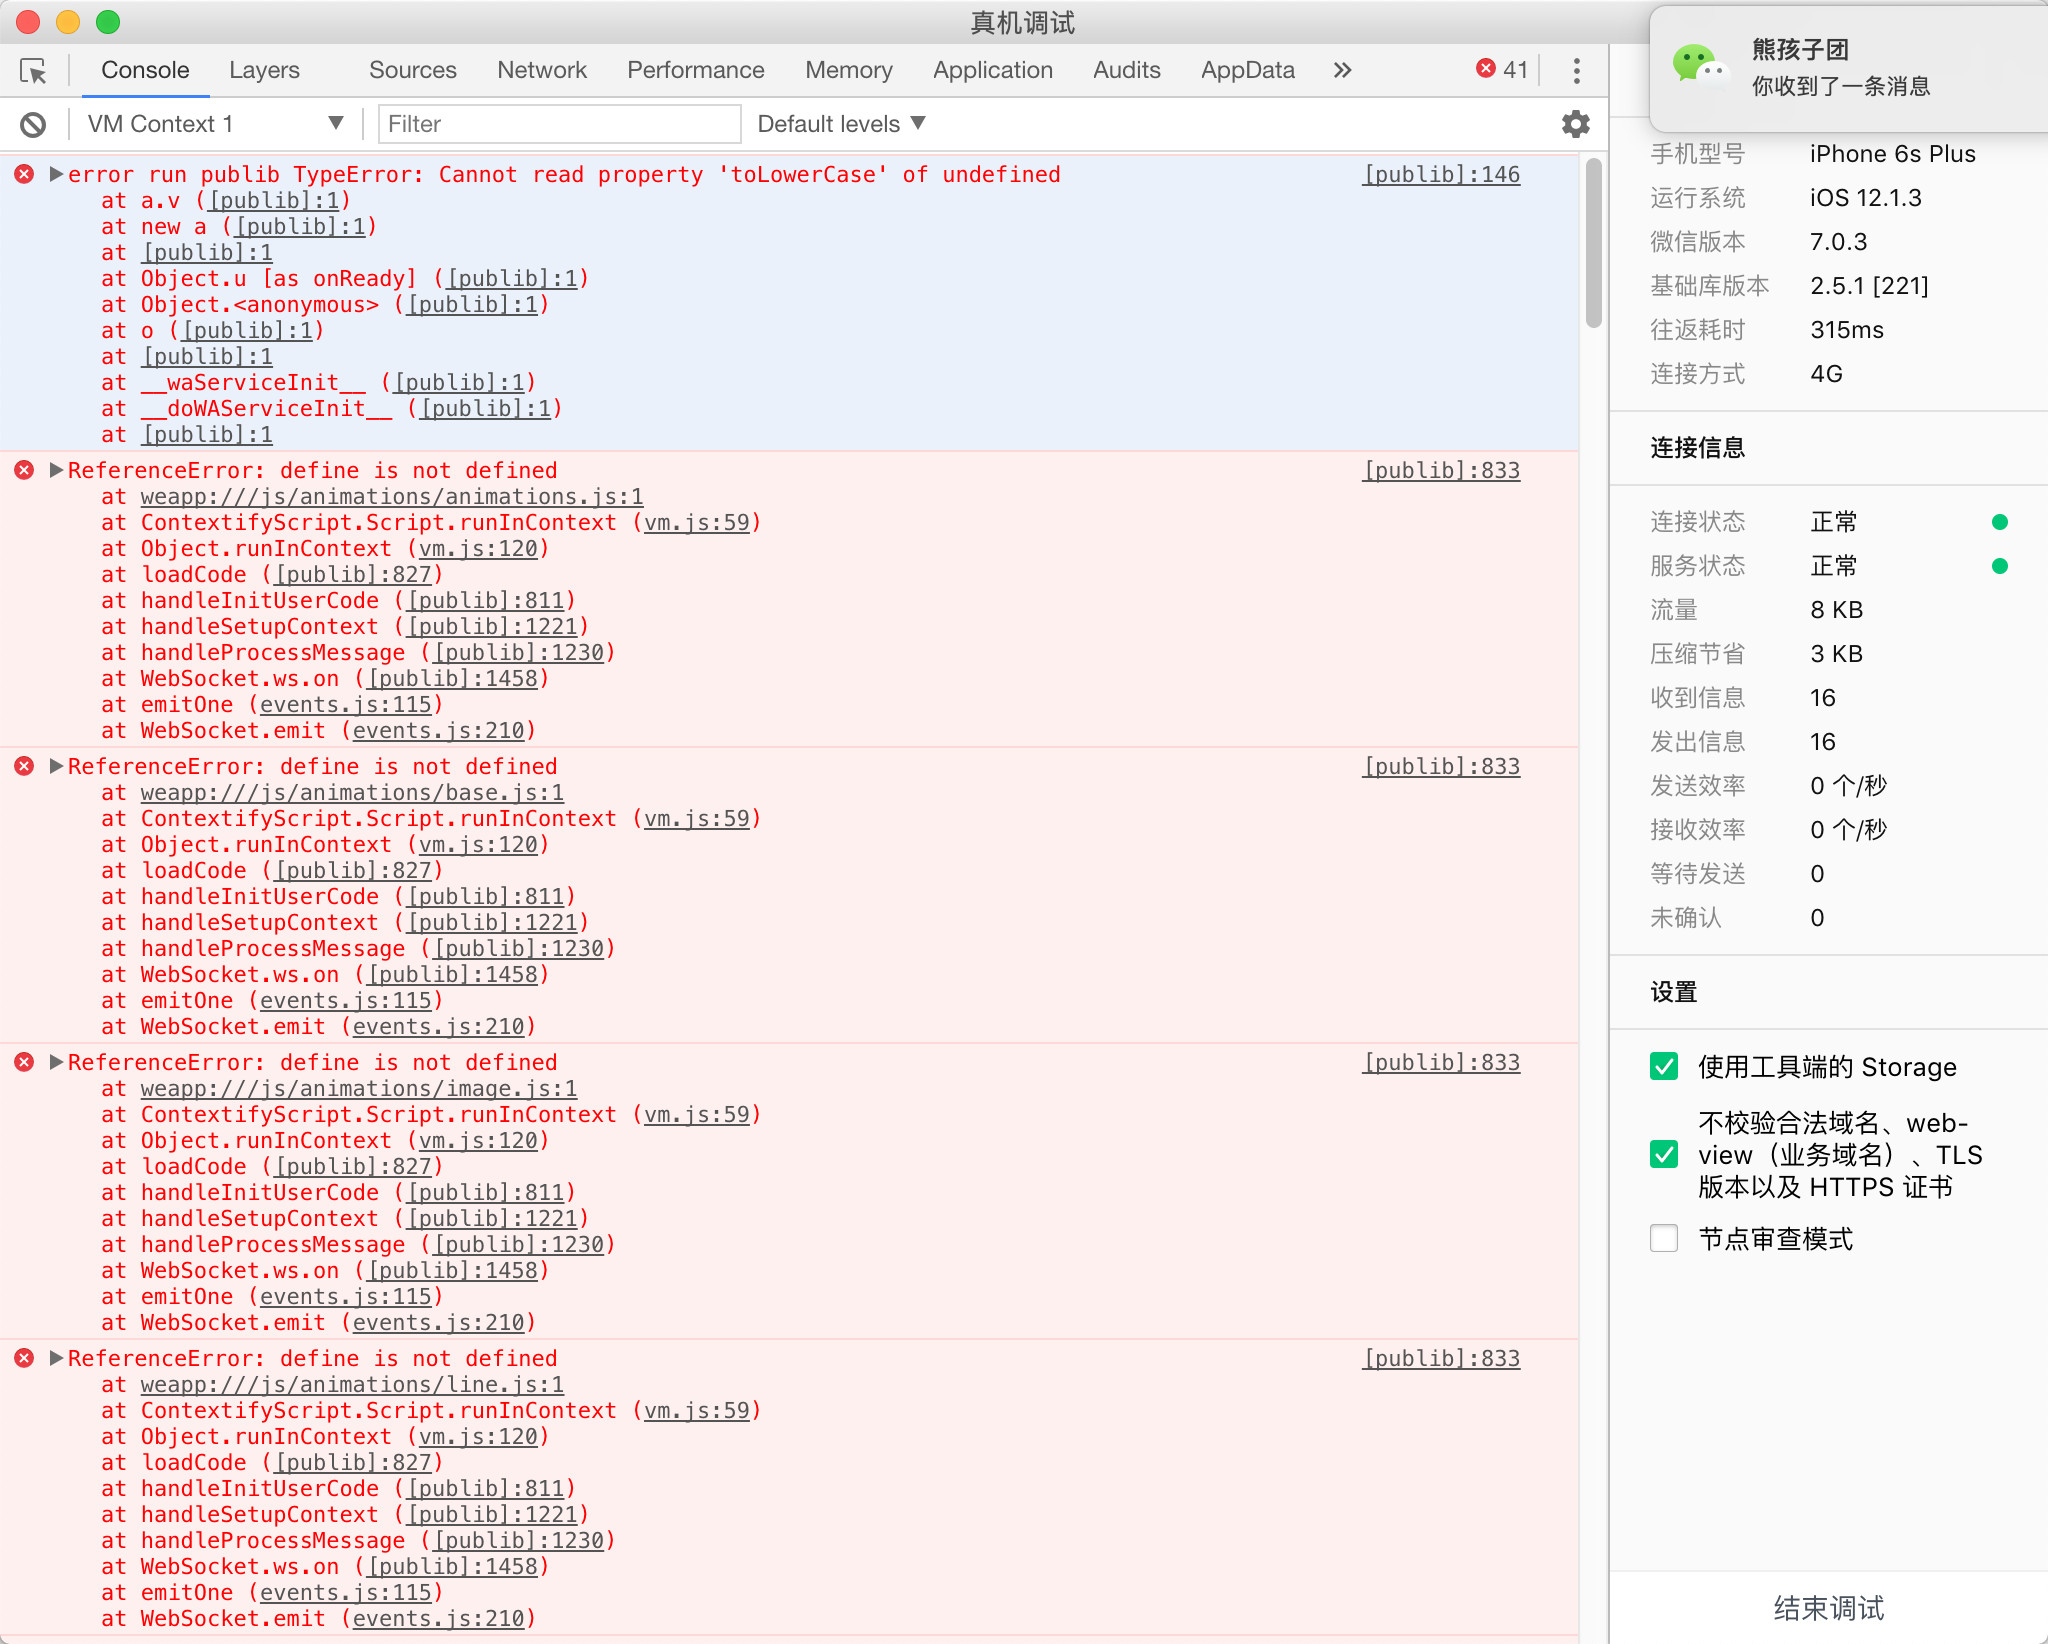Switch to the Layers tab

[264, 70]
